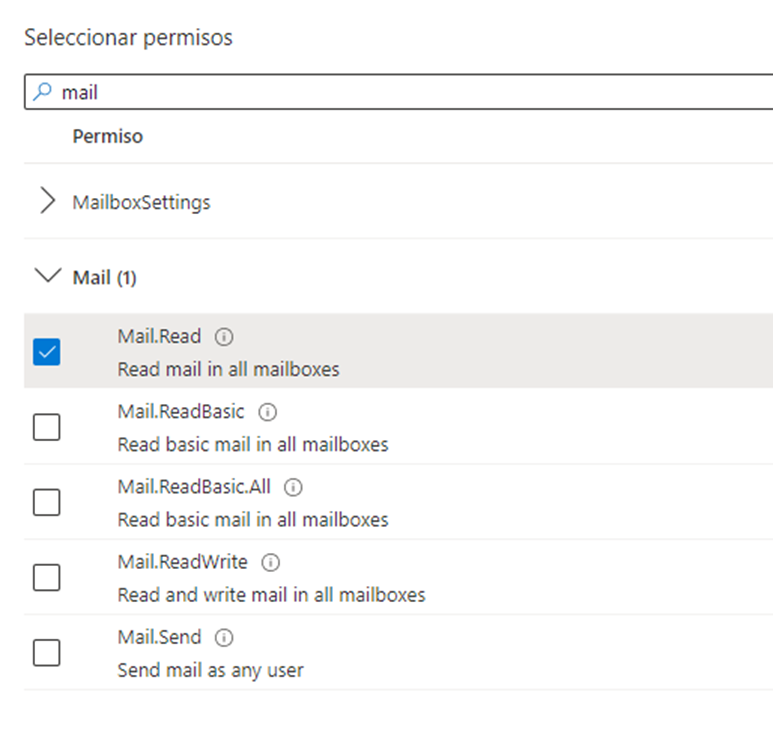Show info for Mail.ReadBasic.All permission
The image size is (773, 752).
293,487
